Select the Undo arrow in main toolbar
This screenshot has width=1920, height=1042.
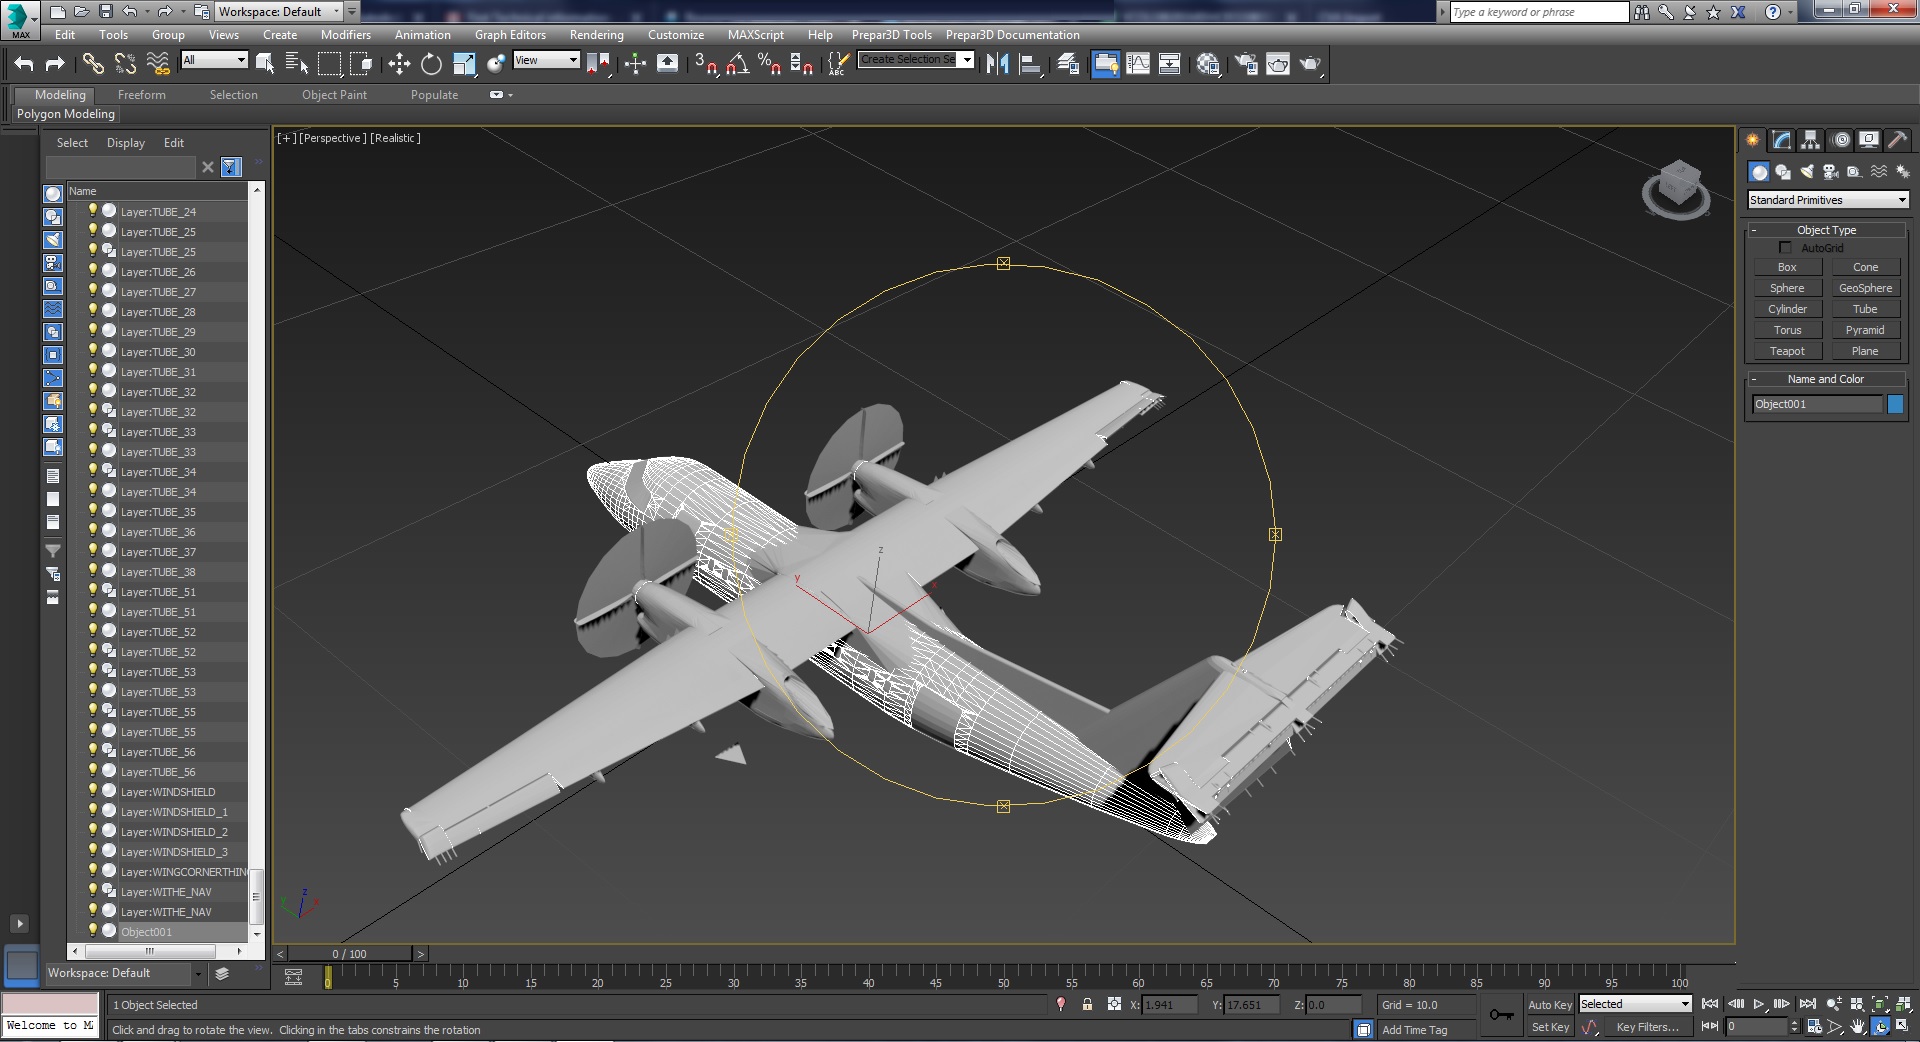[24, 64]
